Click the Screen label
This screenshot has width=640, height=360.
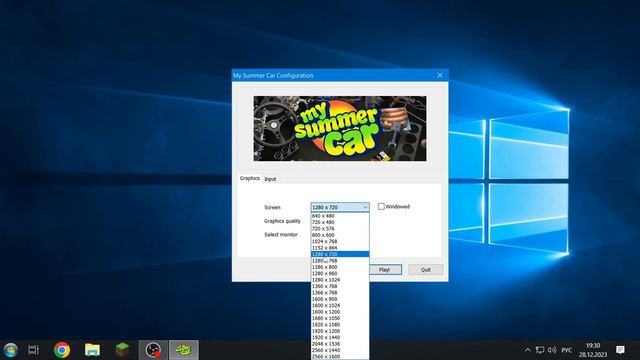[x=272, y=207]
